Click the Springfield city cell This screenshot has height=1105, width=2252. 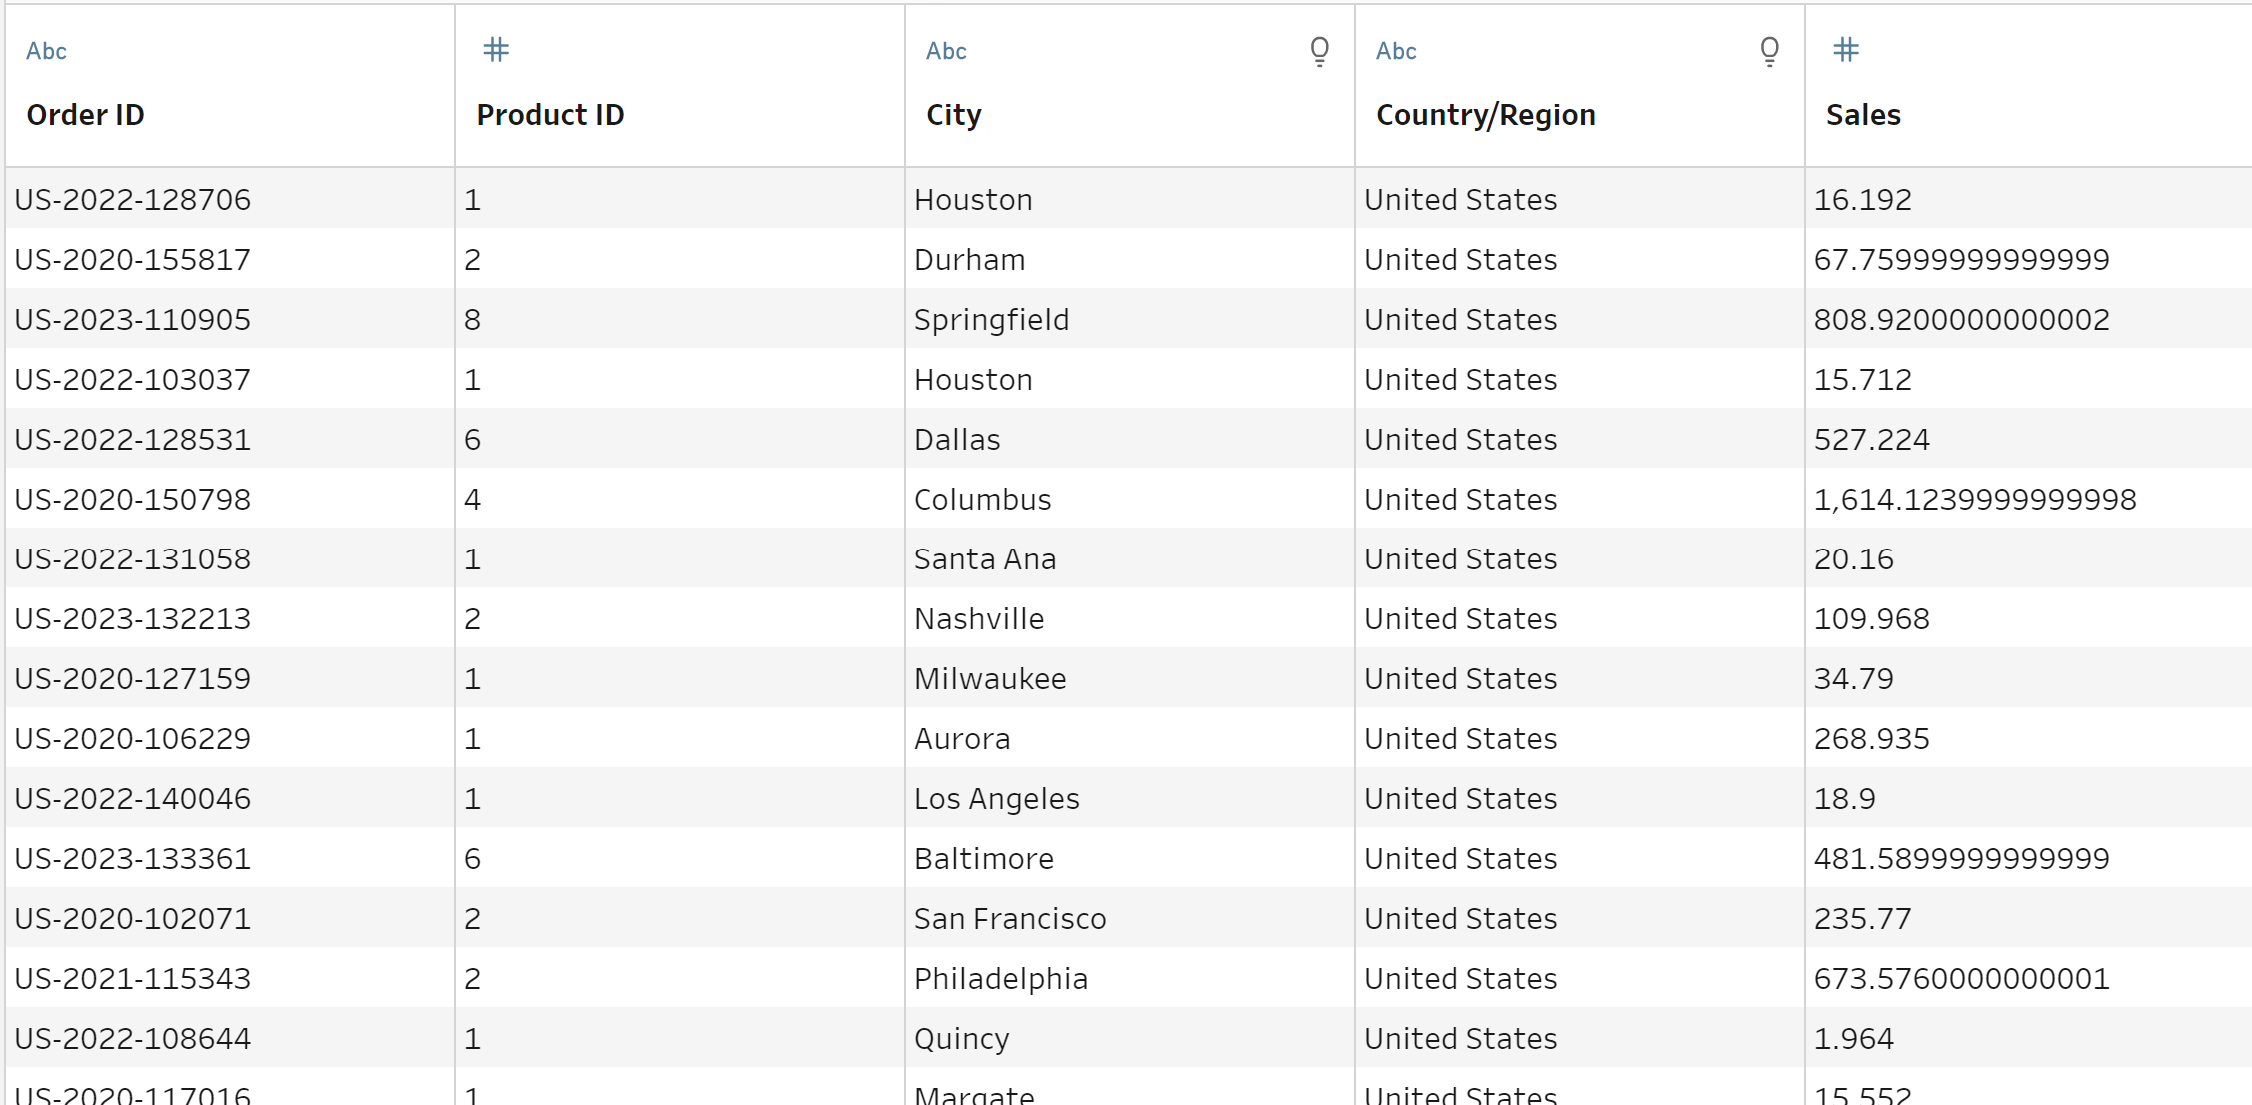pos(992,320)
